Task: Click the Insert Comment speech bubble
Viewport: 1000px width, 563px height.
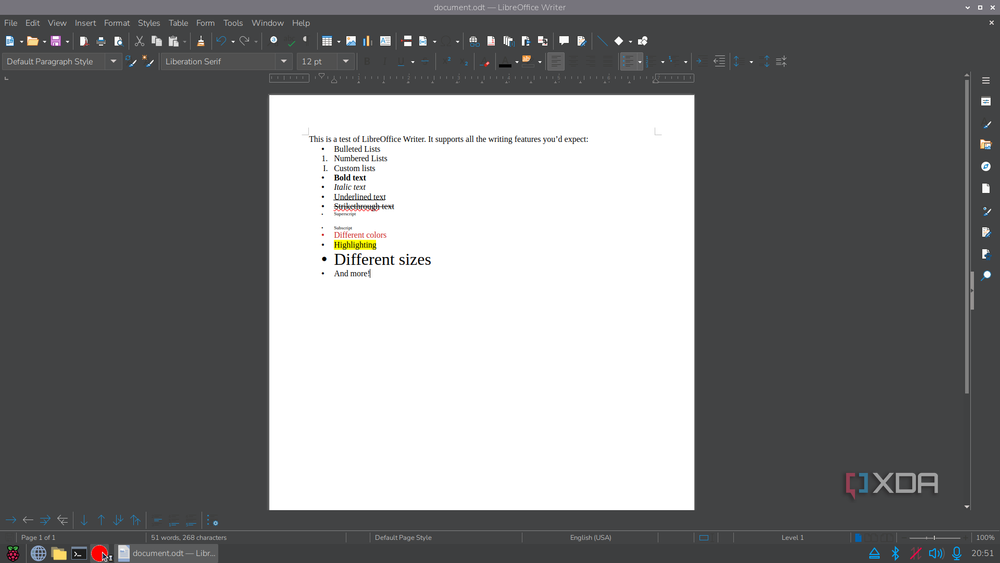Action: coord(564,41)
